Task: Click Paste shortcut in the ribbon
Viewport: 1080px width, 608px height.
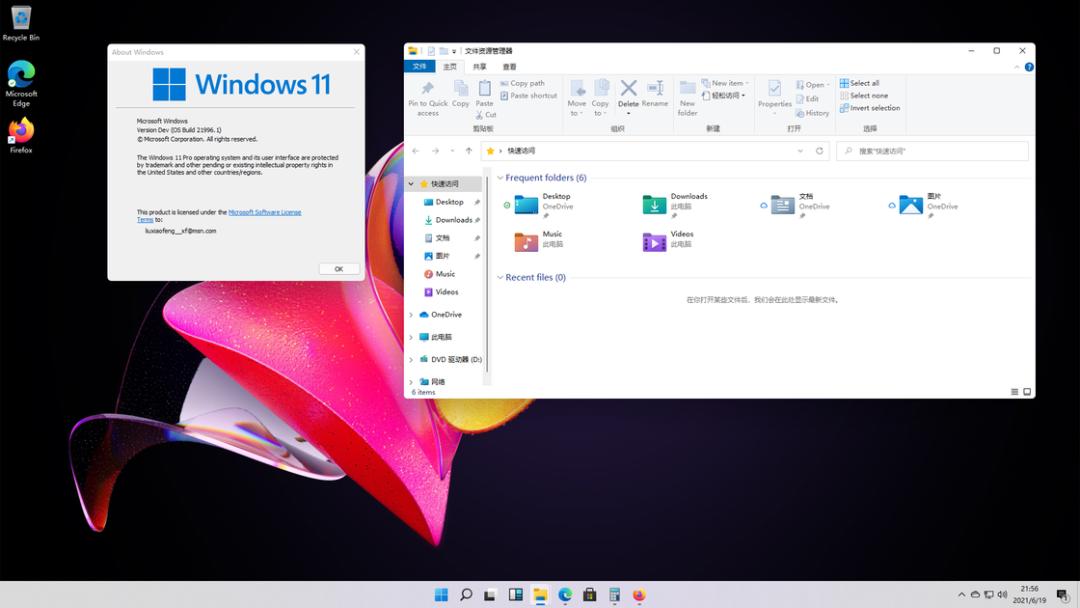Action: click(528, 96)
